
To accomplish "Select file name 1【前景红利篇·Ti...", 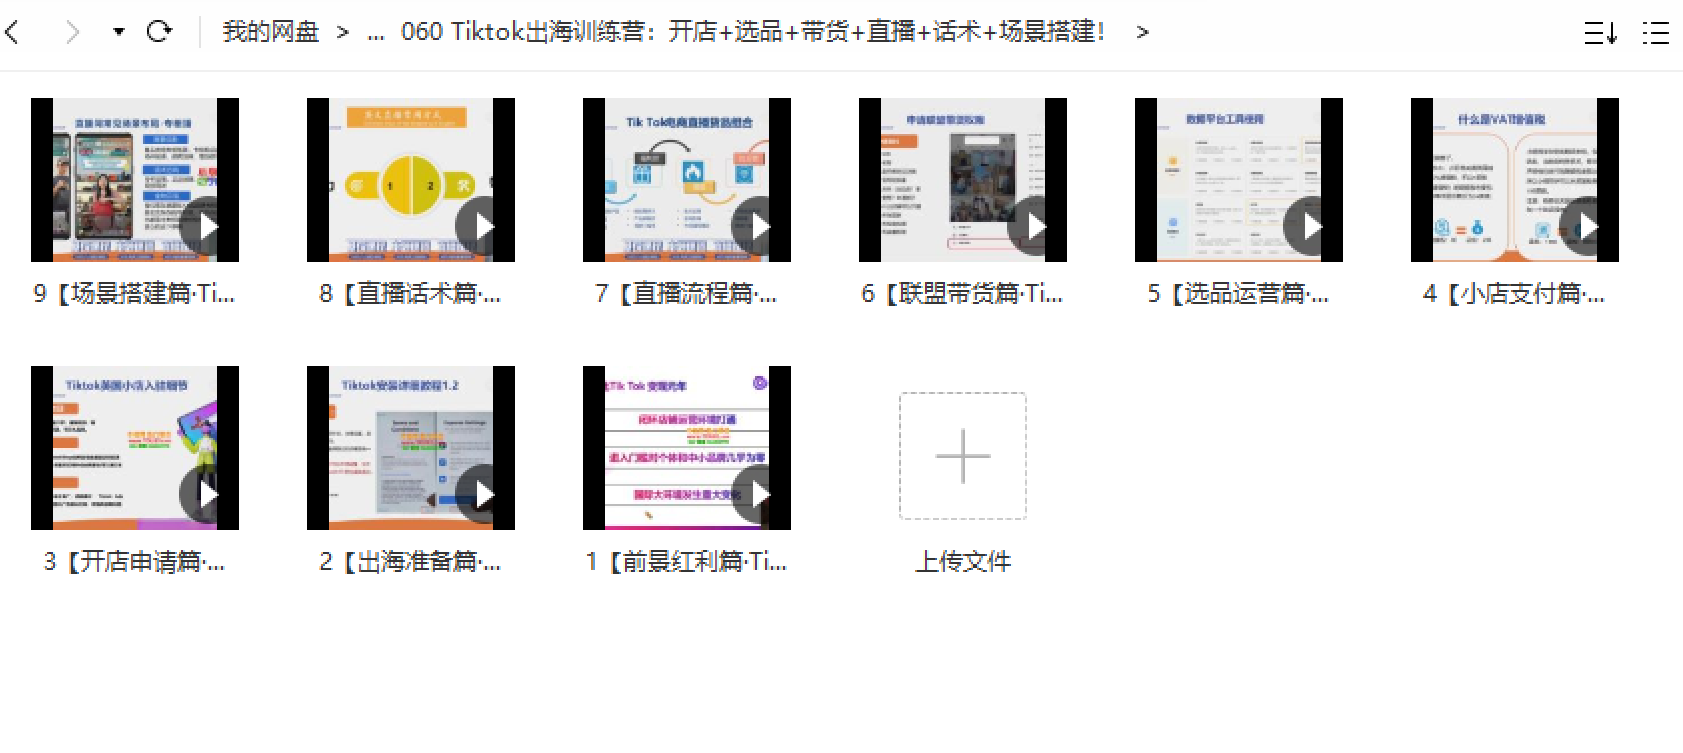I will [x=687, y=561].
